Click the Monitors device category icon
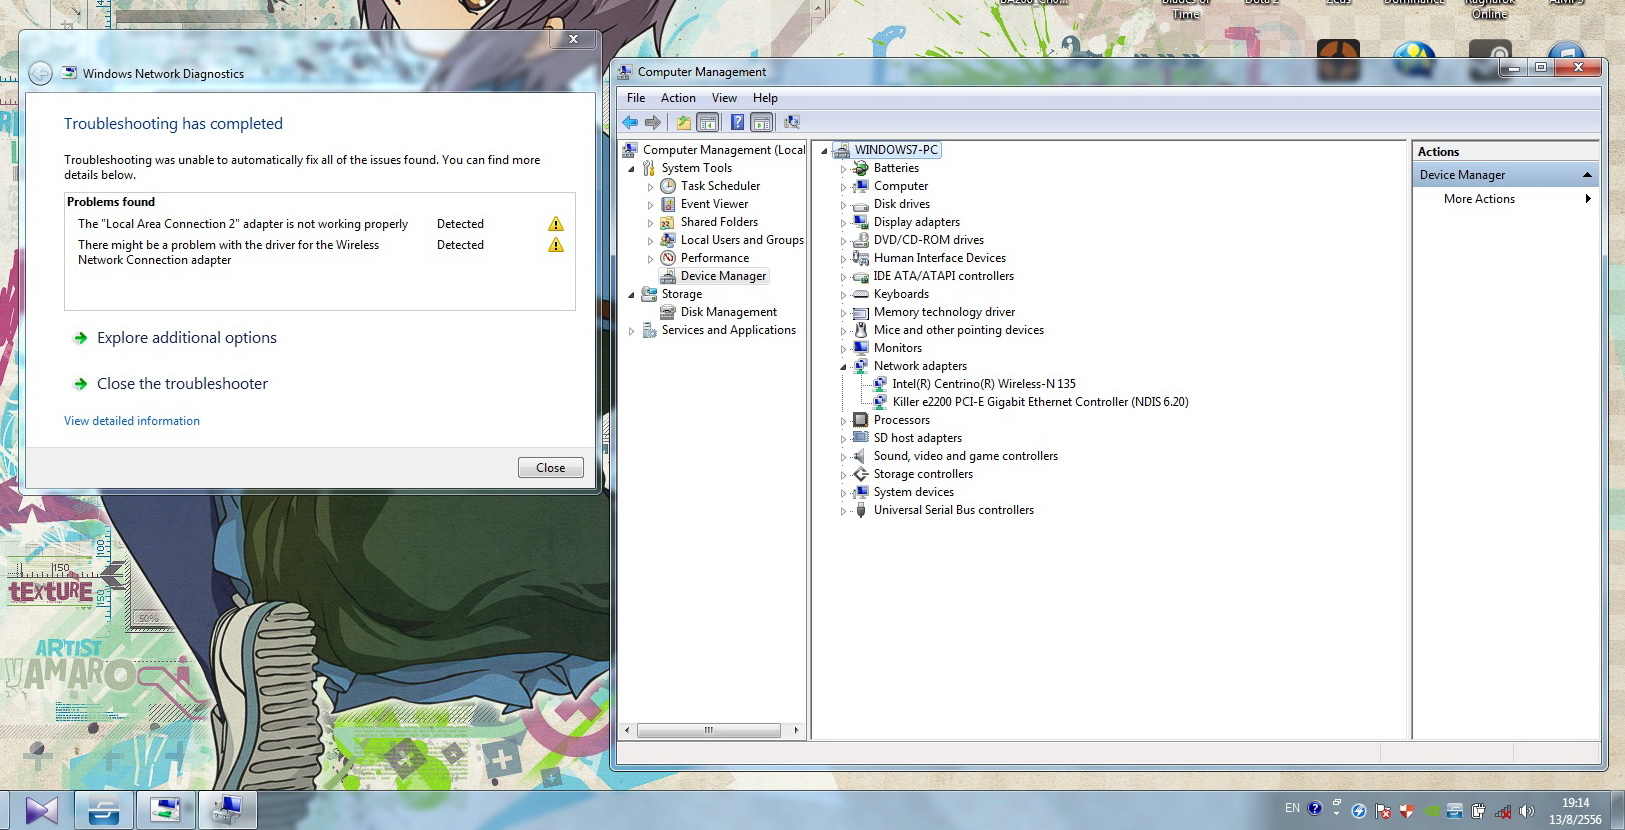The width and height of the screenshot is (1625, 830). click(861, 348)
